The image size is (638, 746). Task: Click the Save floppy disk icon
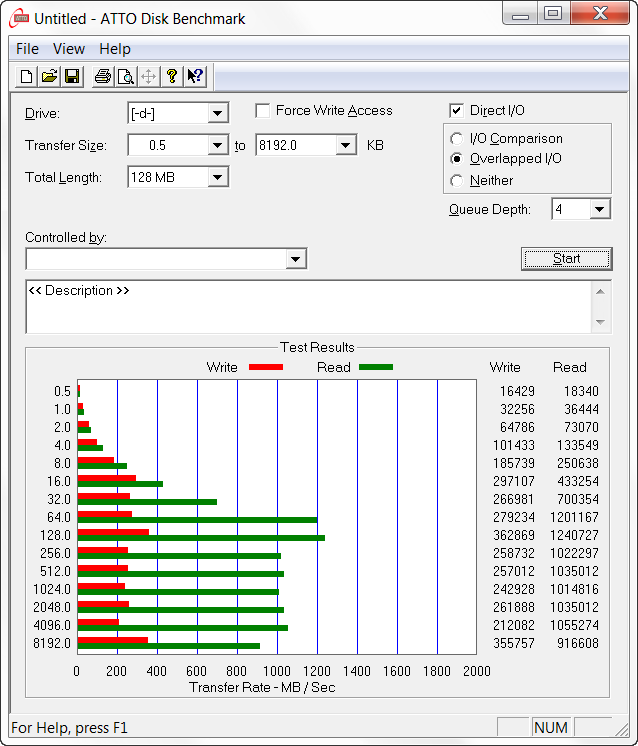(72, 76)
